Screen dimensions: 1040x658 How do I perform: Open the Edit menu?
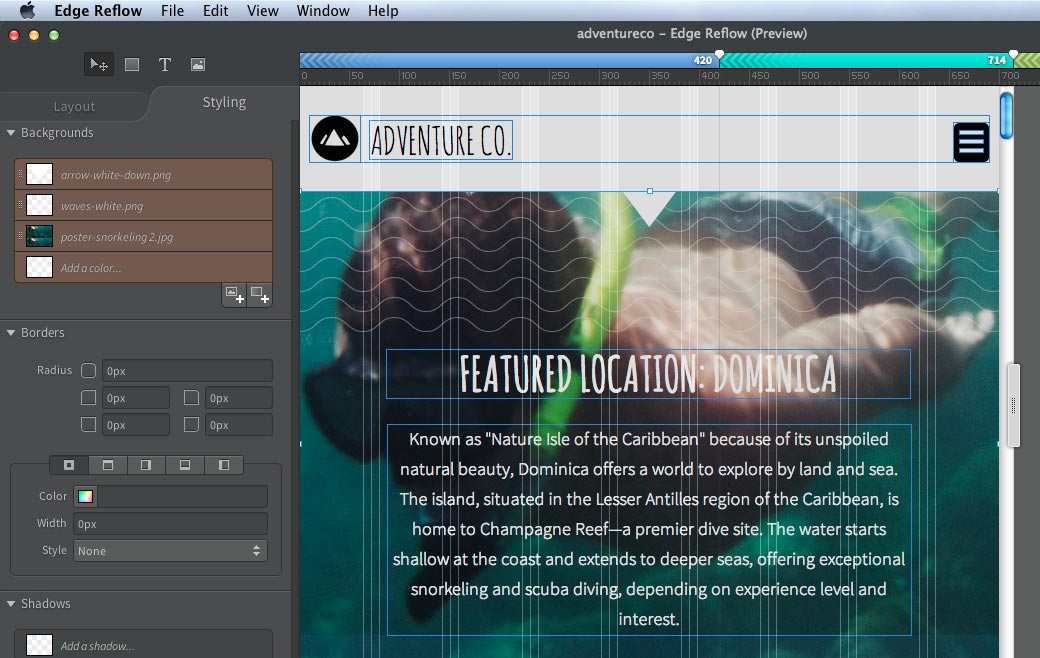coord(216,11)
